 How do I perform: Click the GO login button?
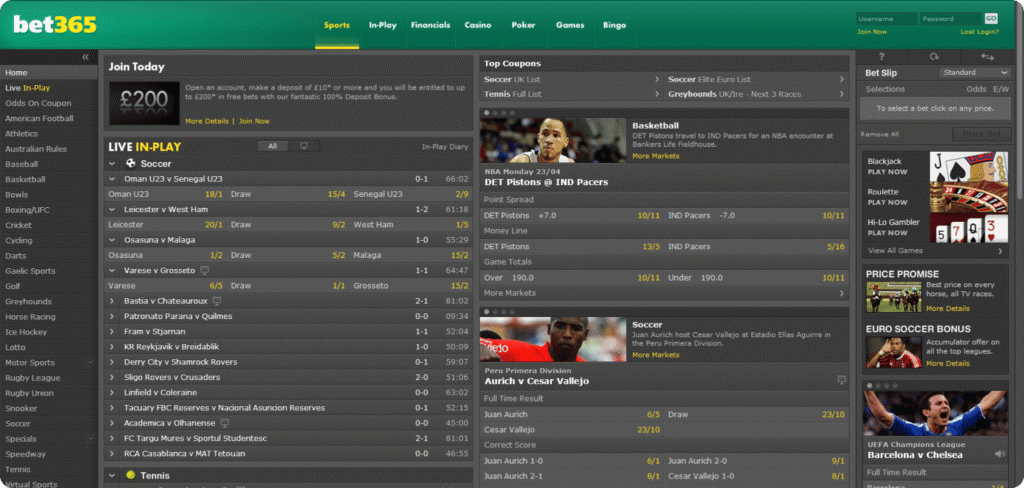[x=991, y=19]
